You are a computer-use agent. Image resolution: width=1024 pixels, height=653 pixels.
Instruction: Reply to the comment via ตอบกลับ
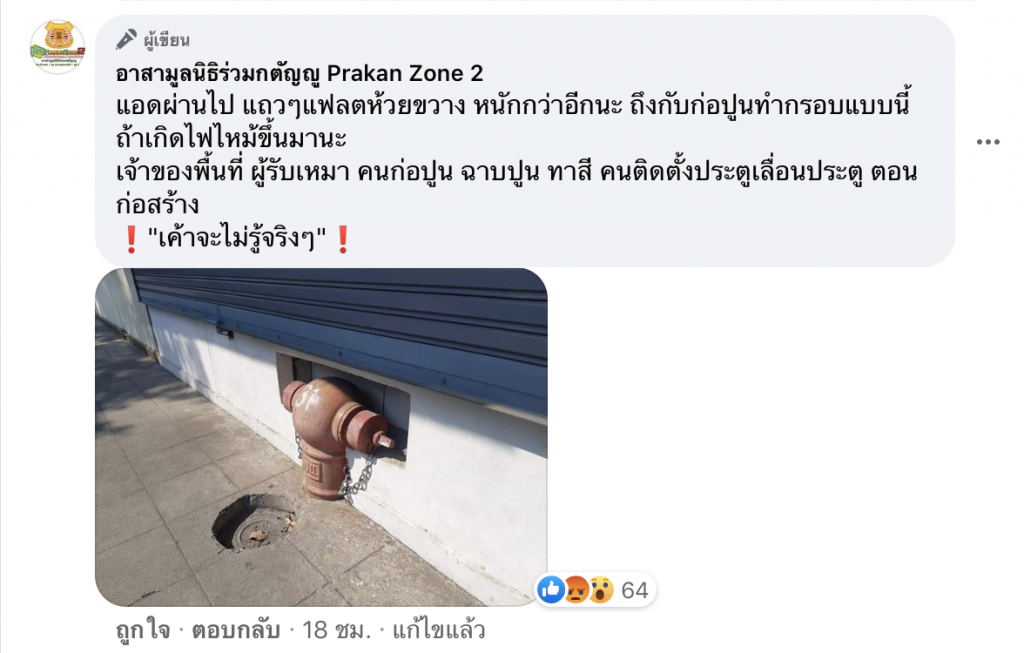pyautogui.click(x=236, y=630)
